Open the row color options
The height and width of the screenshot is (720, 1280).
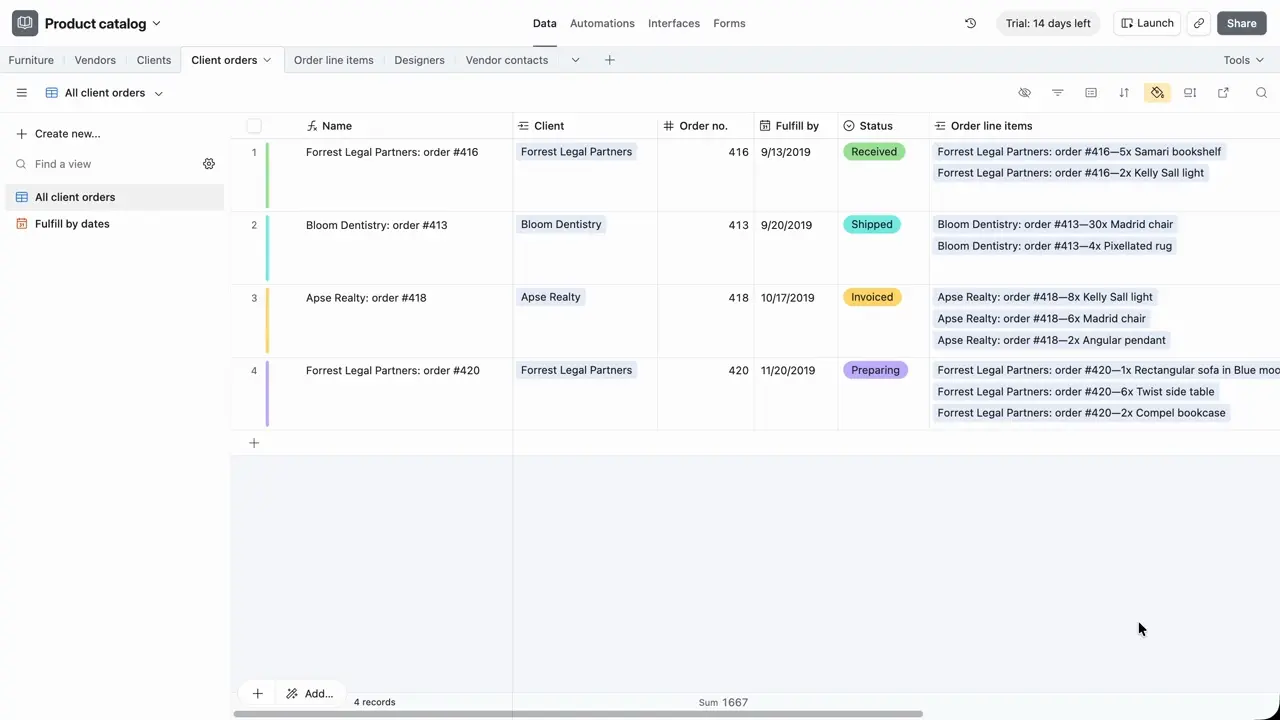tap(1157, 92)
